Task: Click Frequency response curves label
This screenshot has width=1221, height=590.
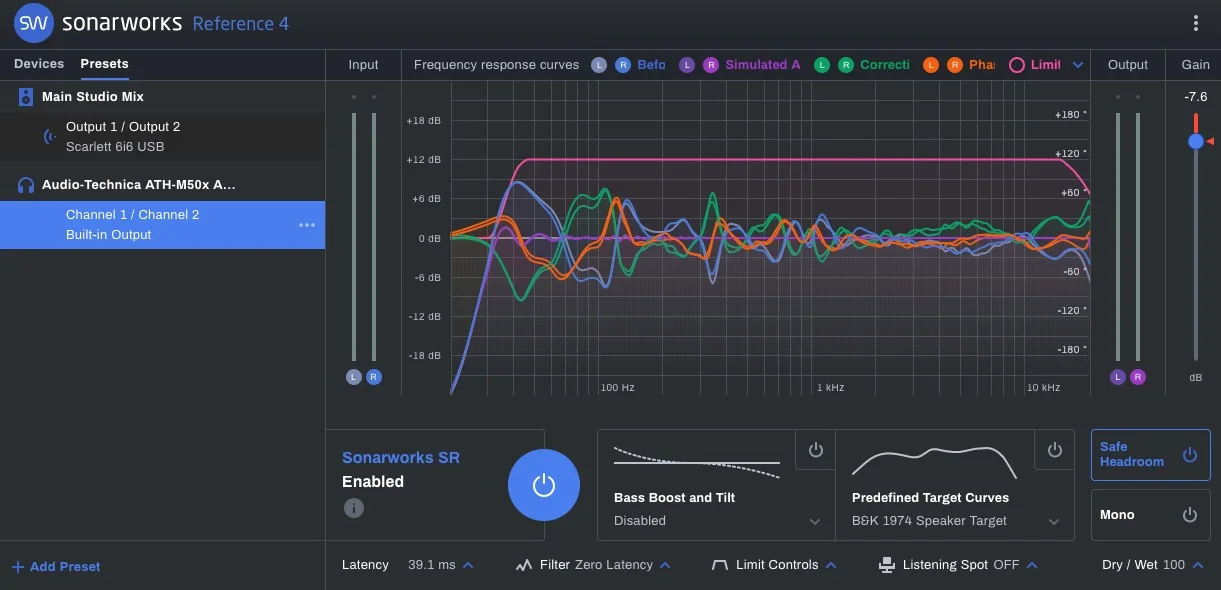Action: [x=496, y=65]
